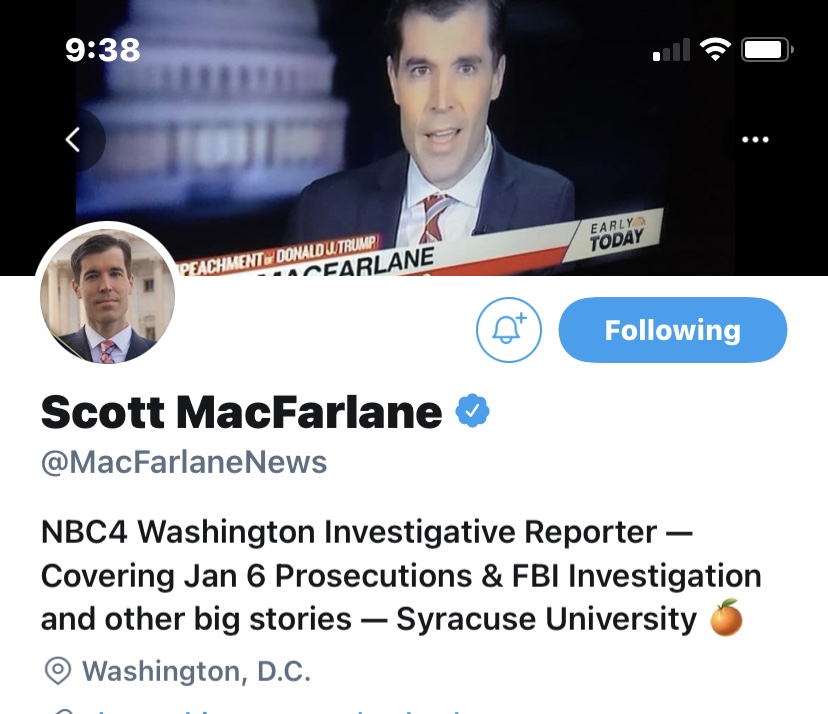This screenshot has width=828, height=714.
Task: Select the Scott MacFarlane display name
Action: [241, 411]
